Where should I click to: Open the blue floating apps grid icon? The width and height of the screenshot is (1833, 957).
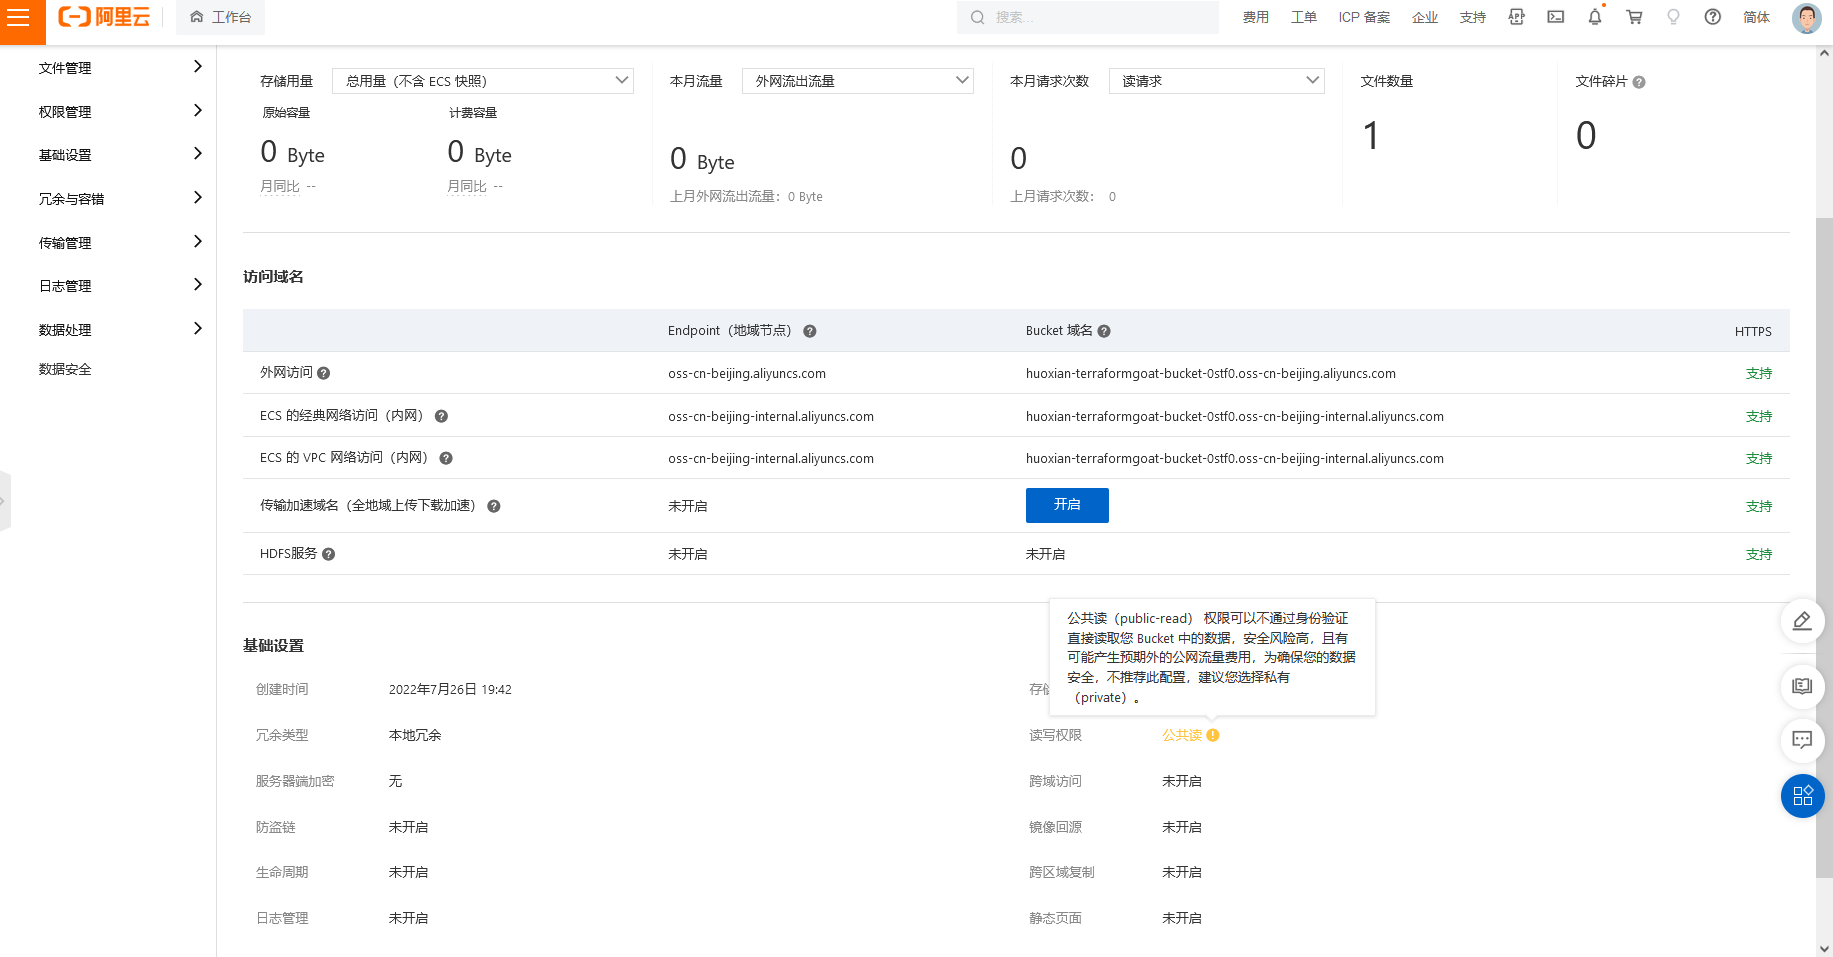[1802, 796]
